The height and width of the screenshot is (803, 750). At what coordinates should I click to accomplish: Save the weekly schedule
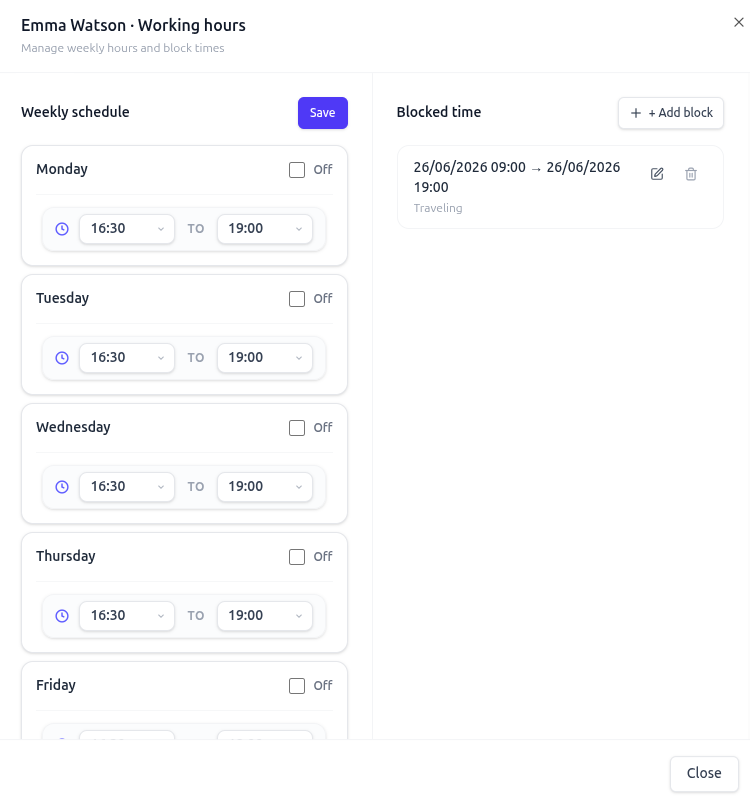pyautogui.click(x=323, y=113)
